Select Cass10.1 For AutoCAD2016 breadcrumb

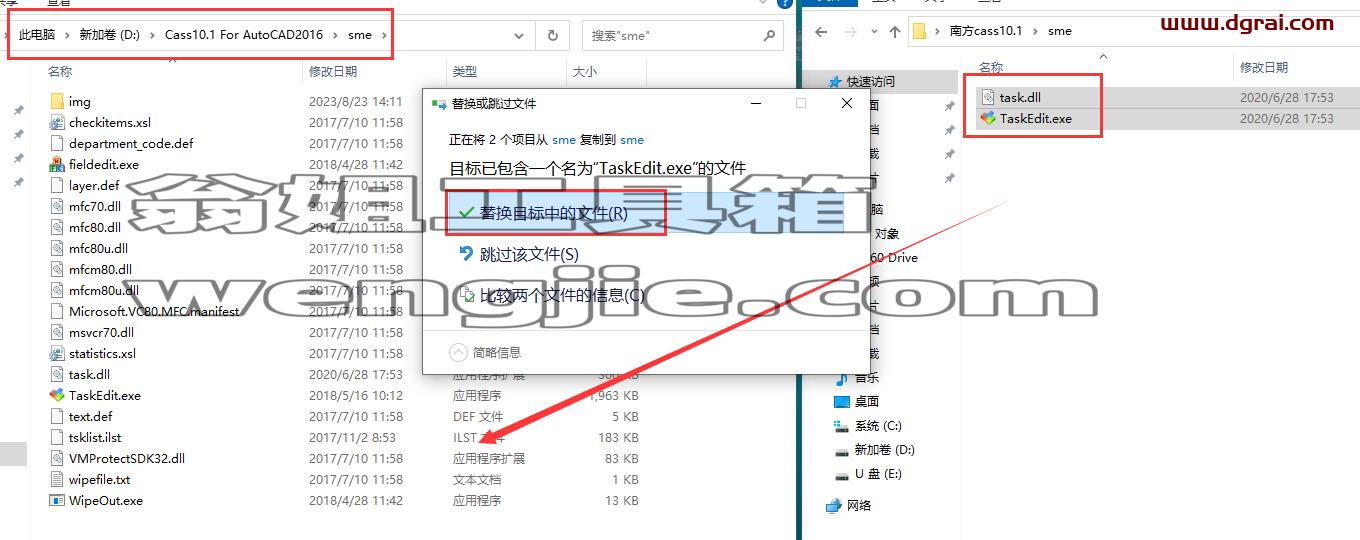pos(244,35)
